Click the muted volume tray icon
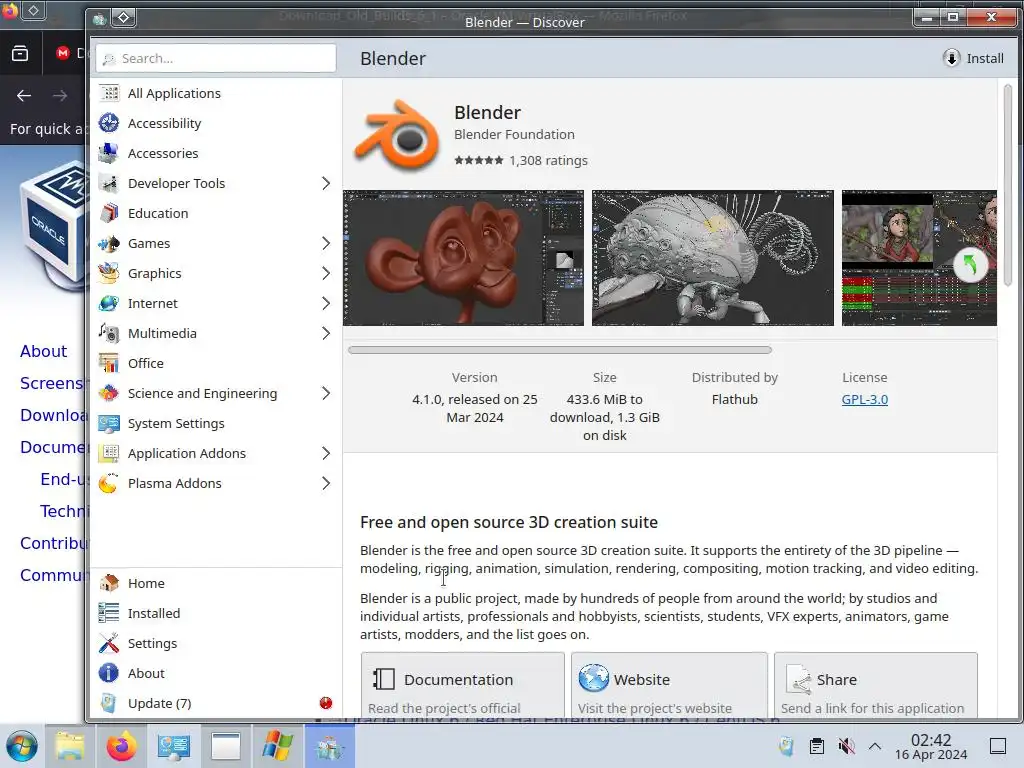 pyautogui.click(x=846, y=746)
